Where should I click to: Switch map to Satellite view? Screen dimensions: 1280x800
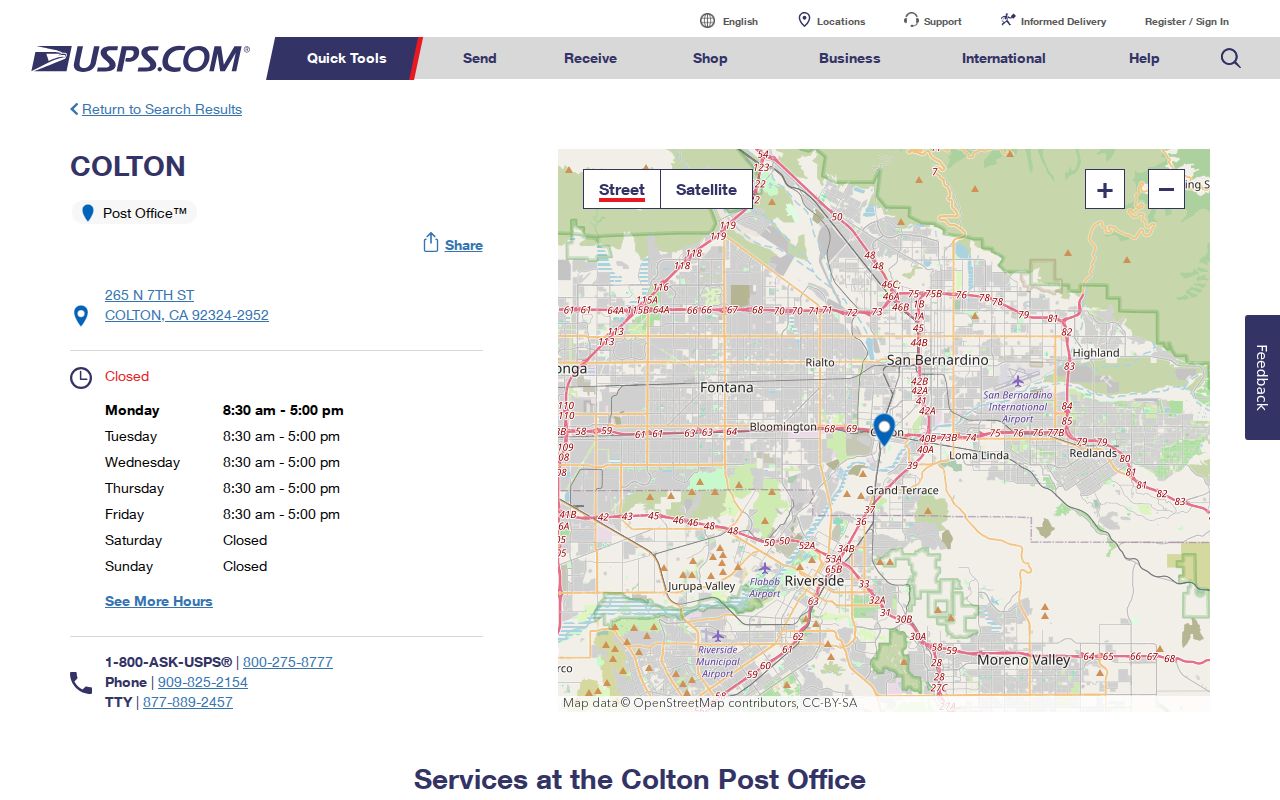(706, 189)
